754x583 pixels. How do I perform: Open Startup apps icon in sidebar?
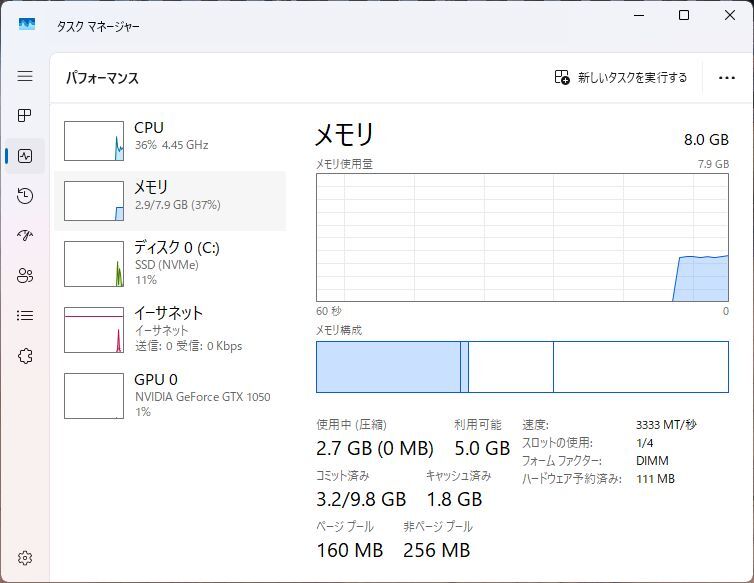[25, 236]
